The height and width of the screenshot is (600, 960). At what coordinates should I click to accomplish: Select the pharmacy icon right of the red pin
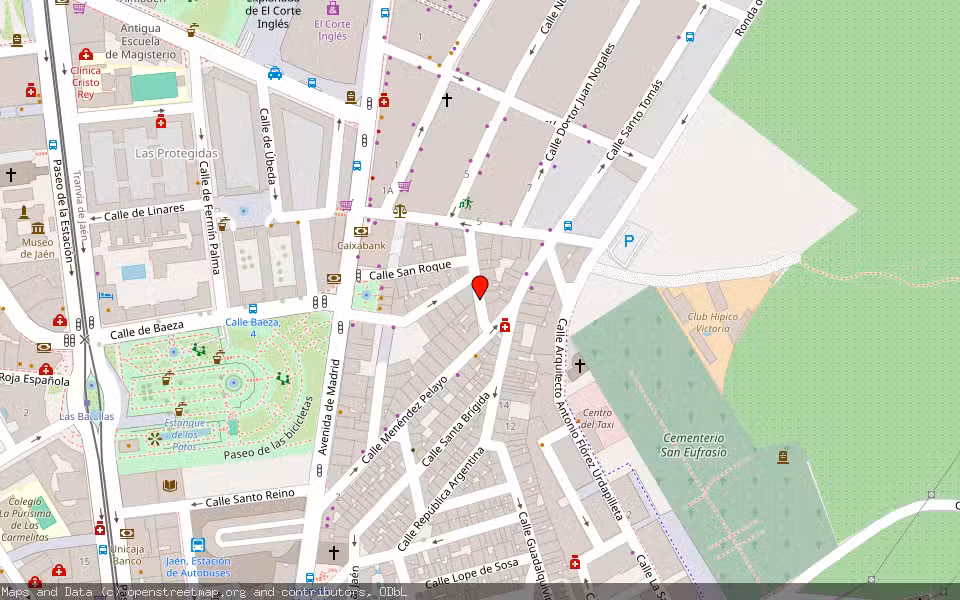click(505, 325)
